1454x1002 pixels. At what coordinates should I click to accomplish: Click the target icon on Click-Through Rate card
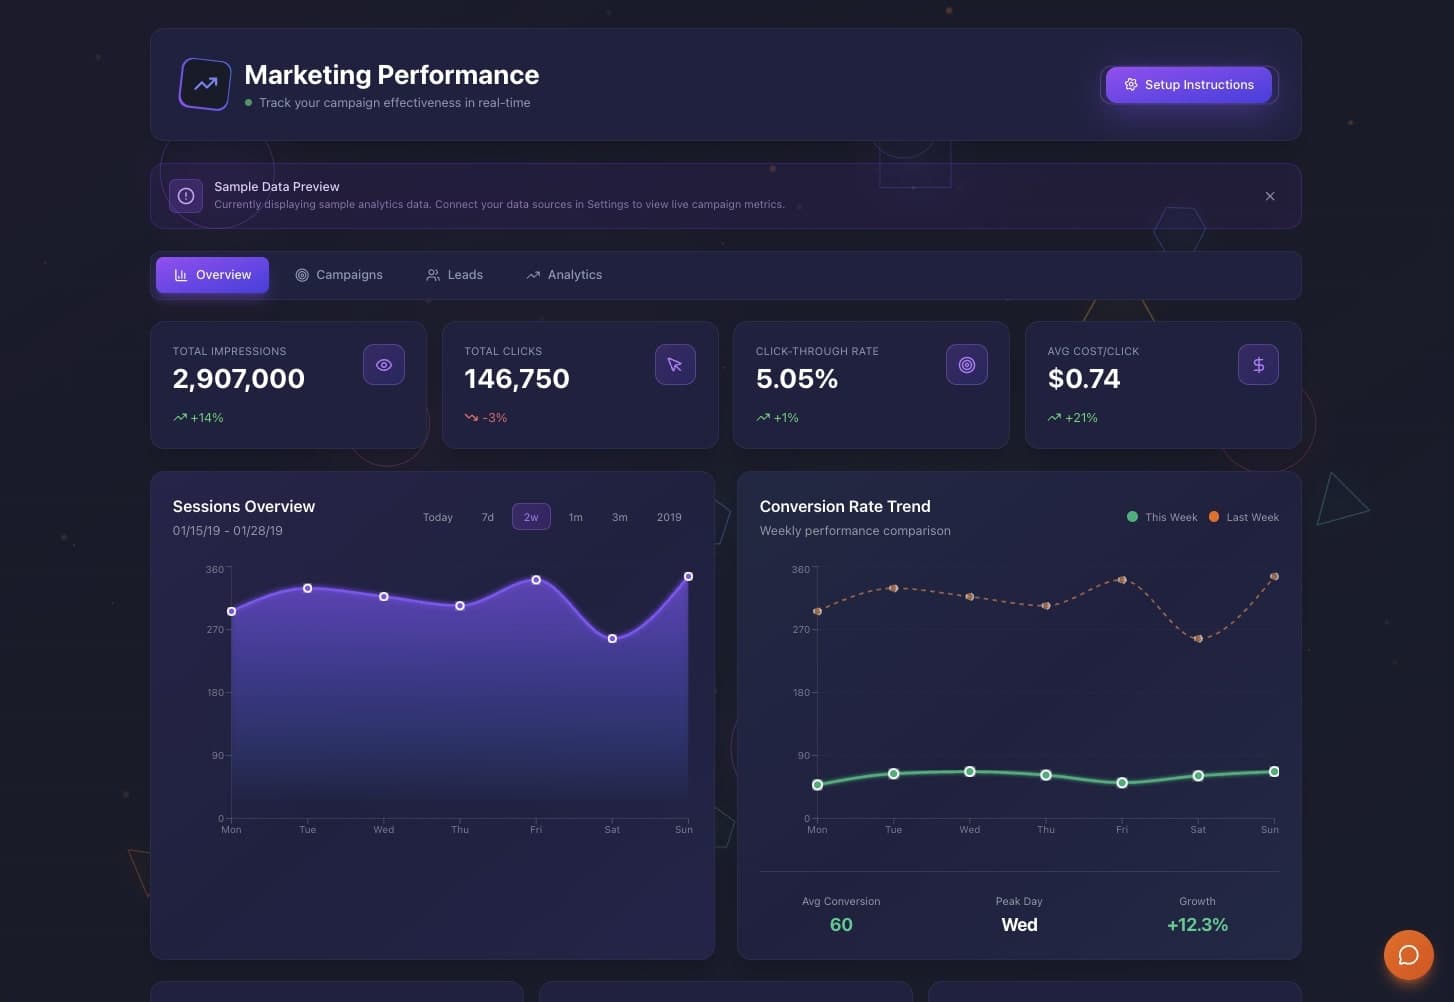tap(967, 365)
